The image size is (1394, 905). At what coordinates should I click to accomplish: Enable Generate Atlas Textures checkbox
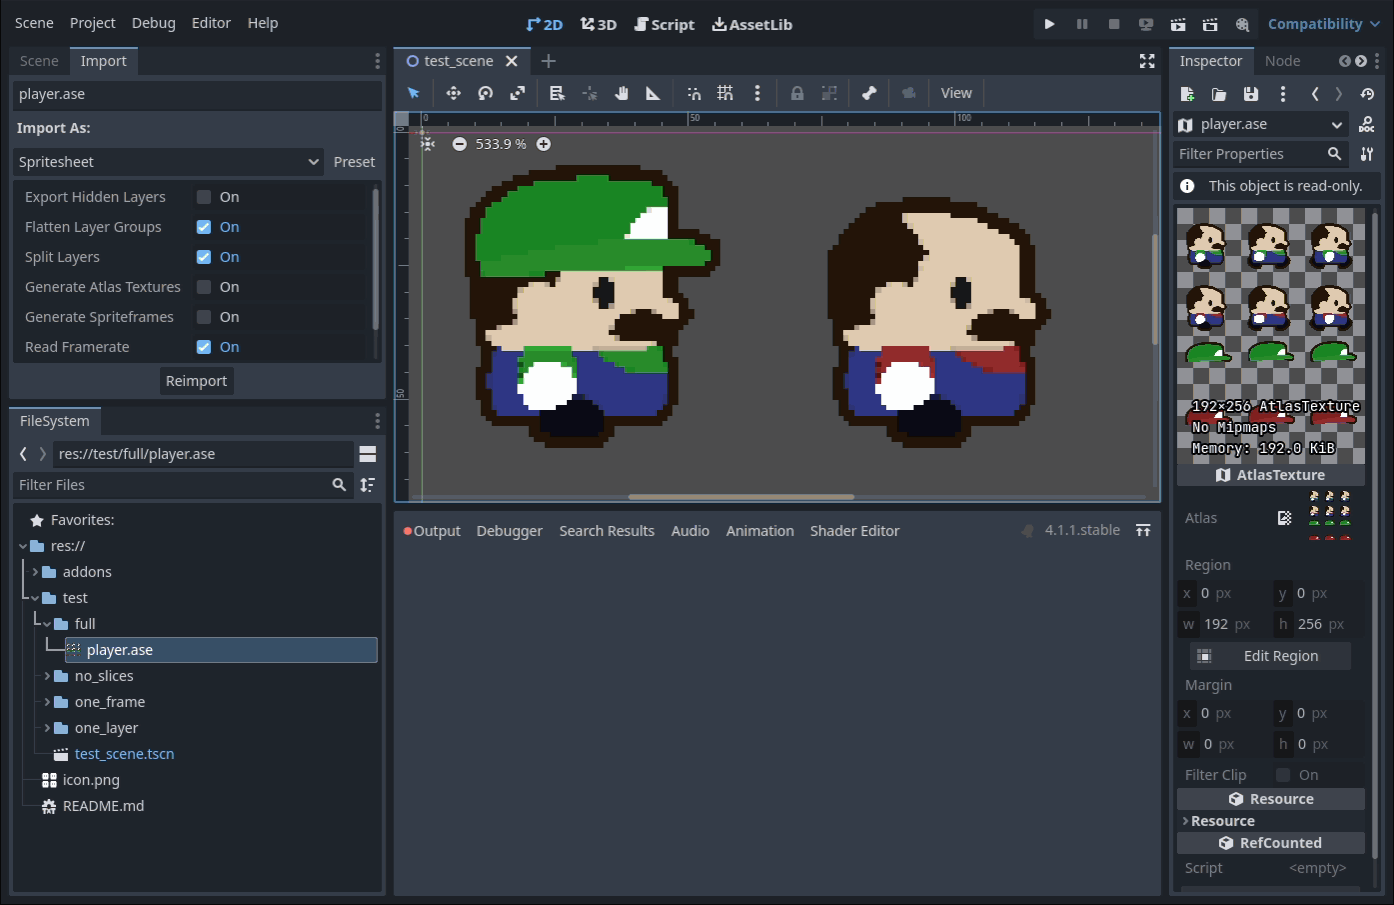click(204, 287)
